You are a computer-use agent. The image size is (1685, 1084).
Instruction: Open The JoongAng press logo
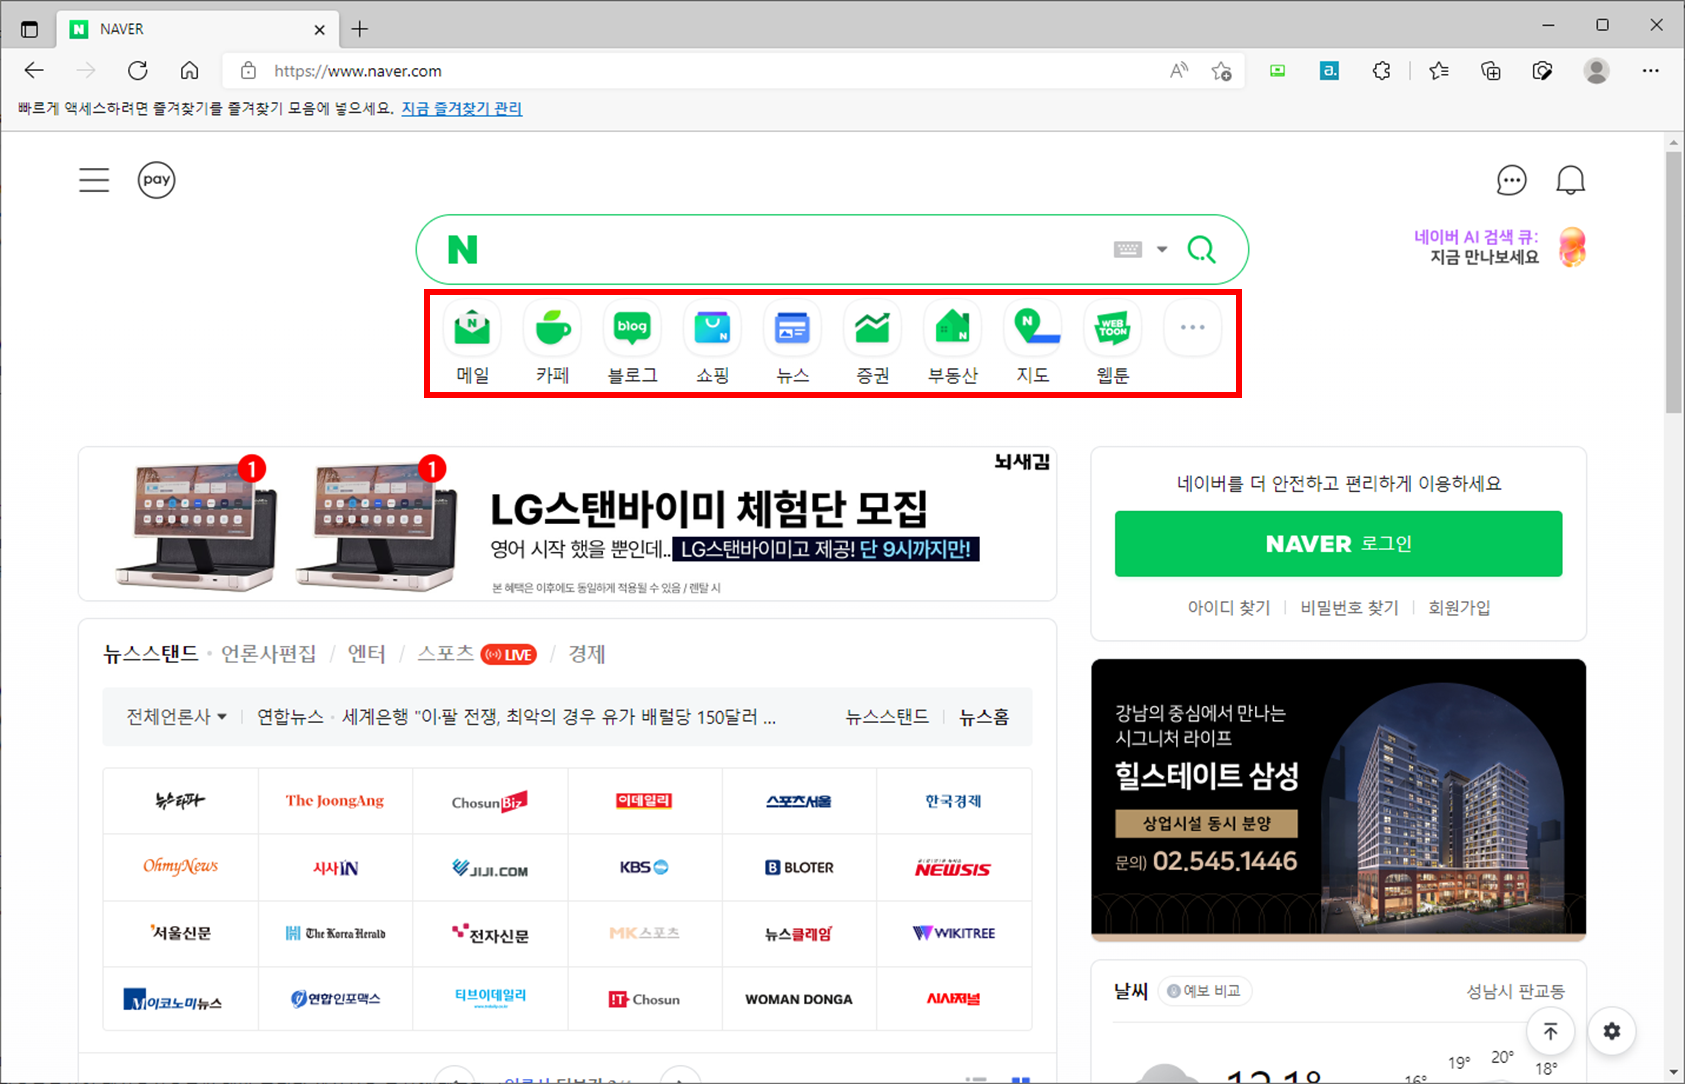pos(335,801)
